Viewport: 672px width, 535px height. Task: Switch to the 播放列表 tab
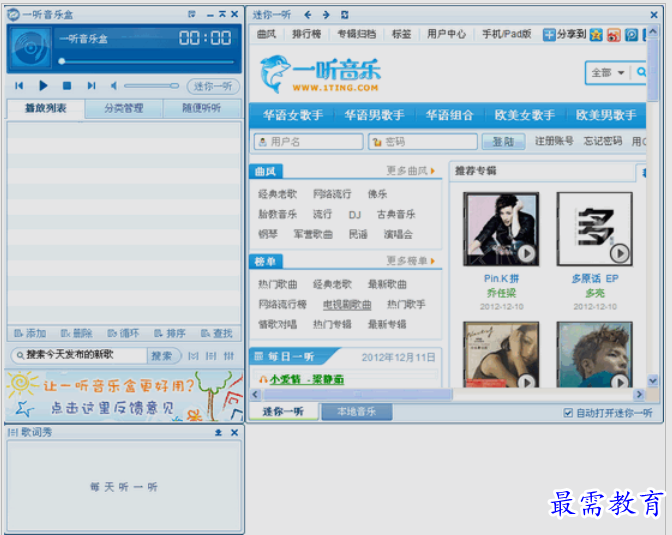click(45, 108)
